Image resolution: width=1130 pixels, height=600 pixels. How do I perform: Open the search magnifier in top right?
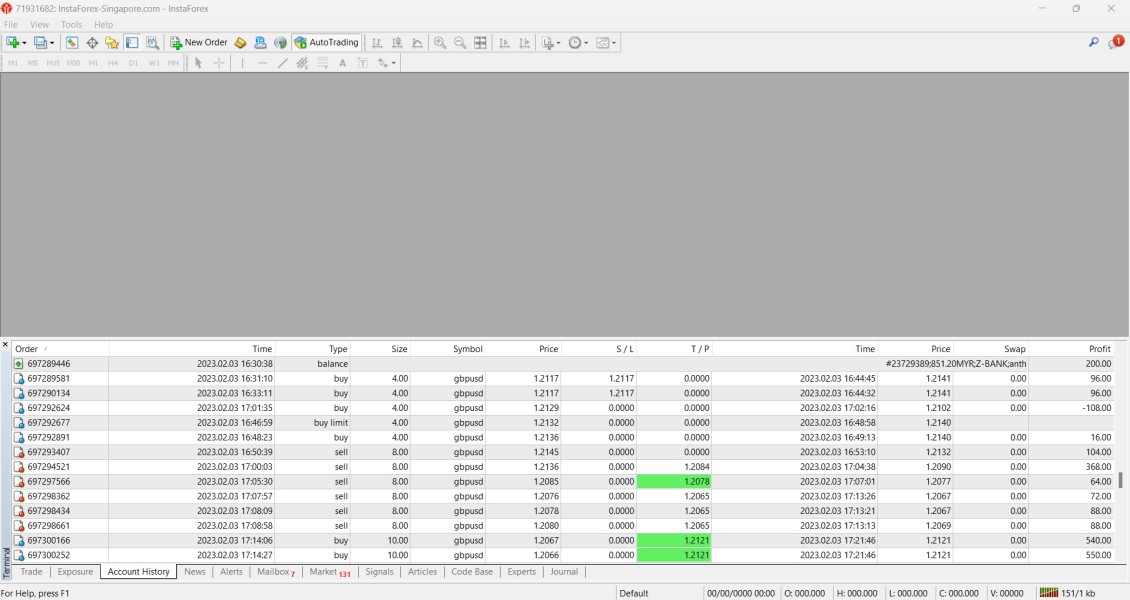tap(1094, 43)
